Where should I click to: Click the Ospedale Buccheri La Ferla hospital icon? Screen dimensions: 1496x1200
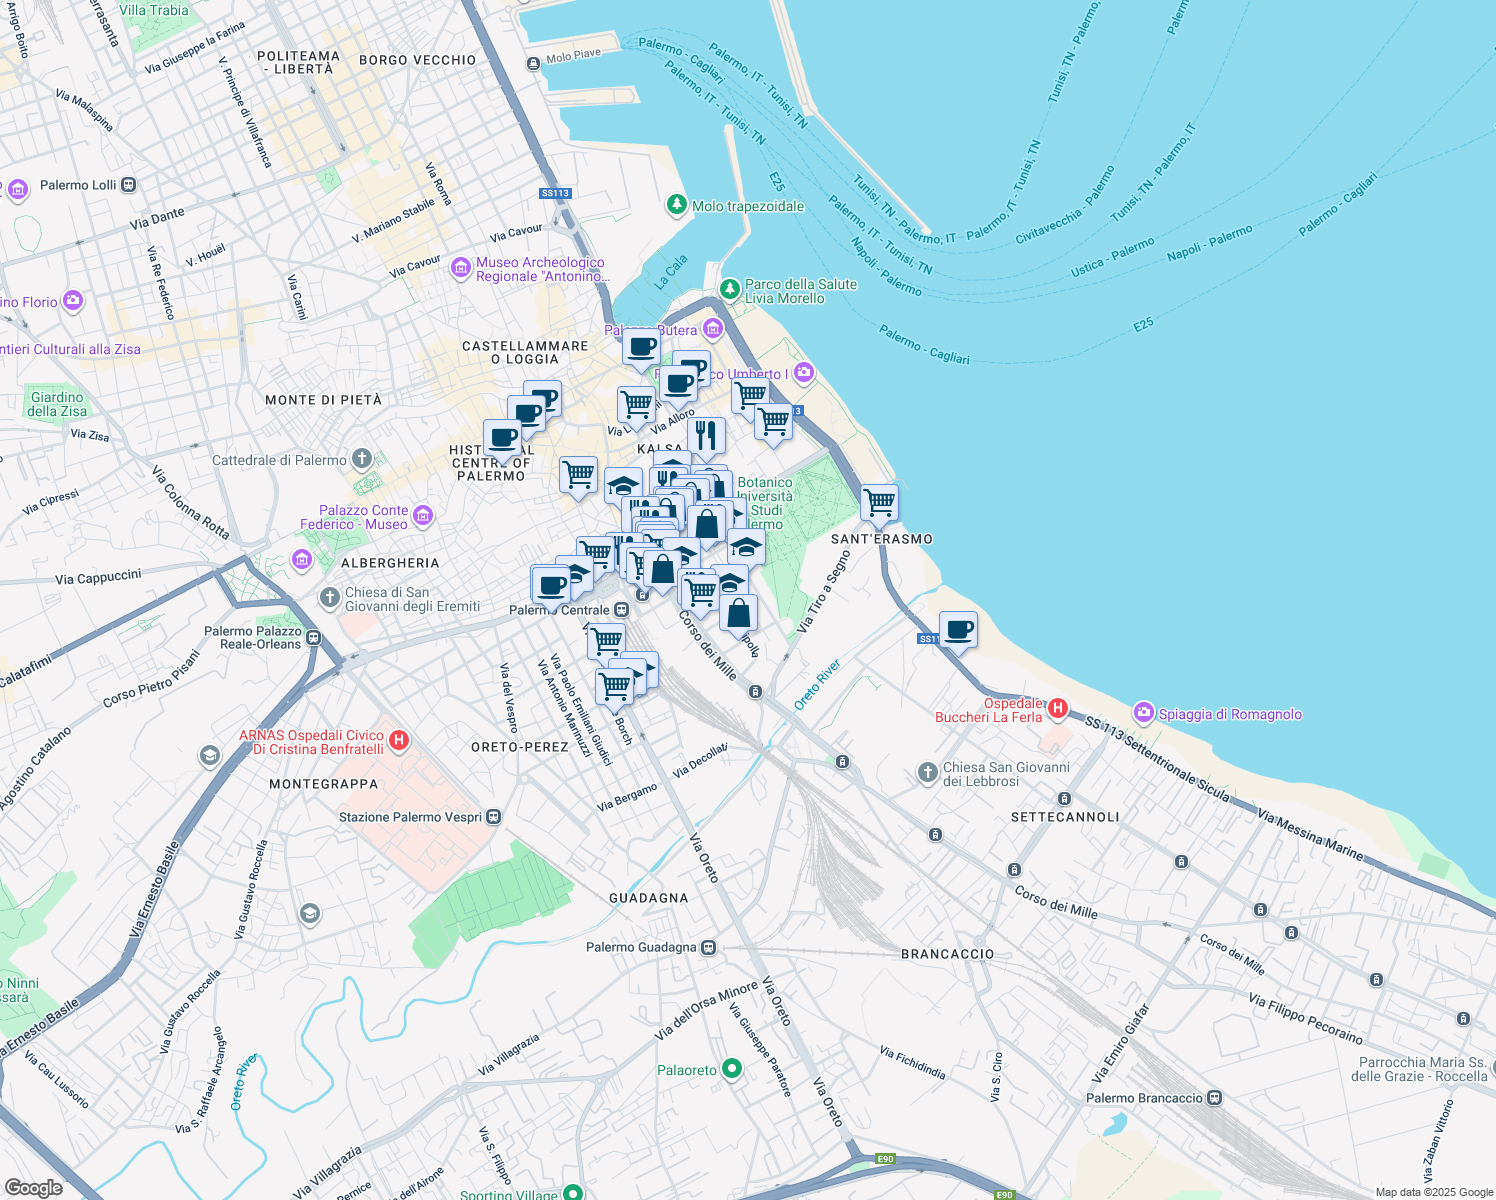[x=1057, y=709]
